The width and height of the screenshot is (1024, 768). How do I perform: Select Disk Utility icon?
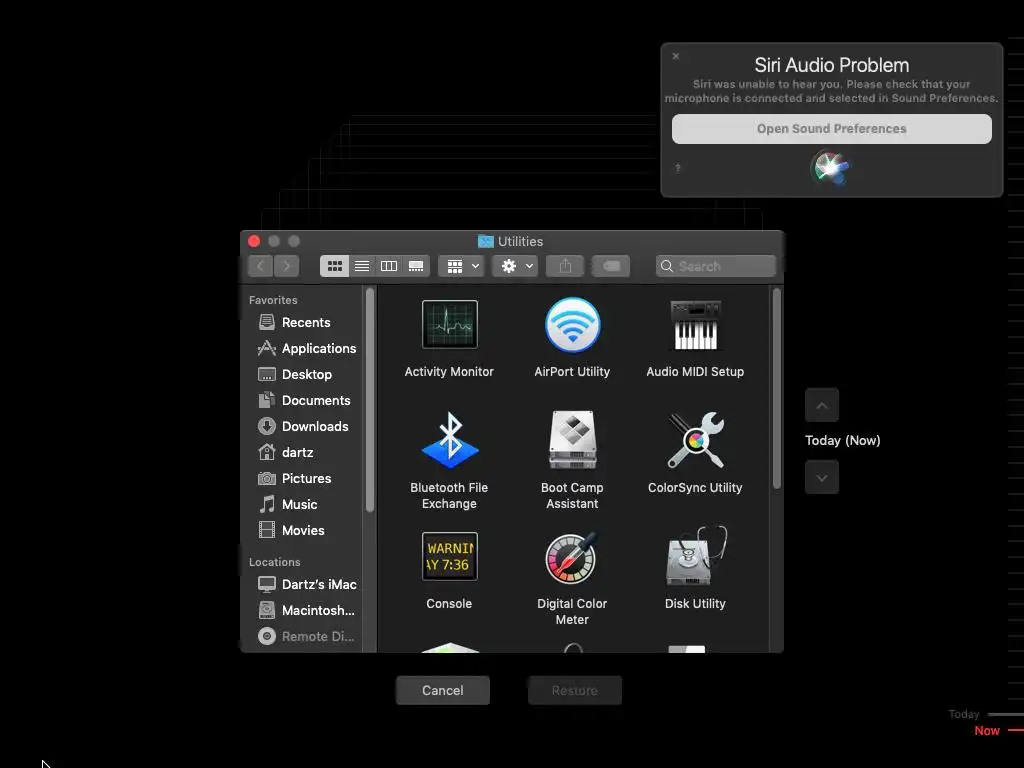tap(695, 556)
